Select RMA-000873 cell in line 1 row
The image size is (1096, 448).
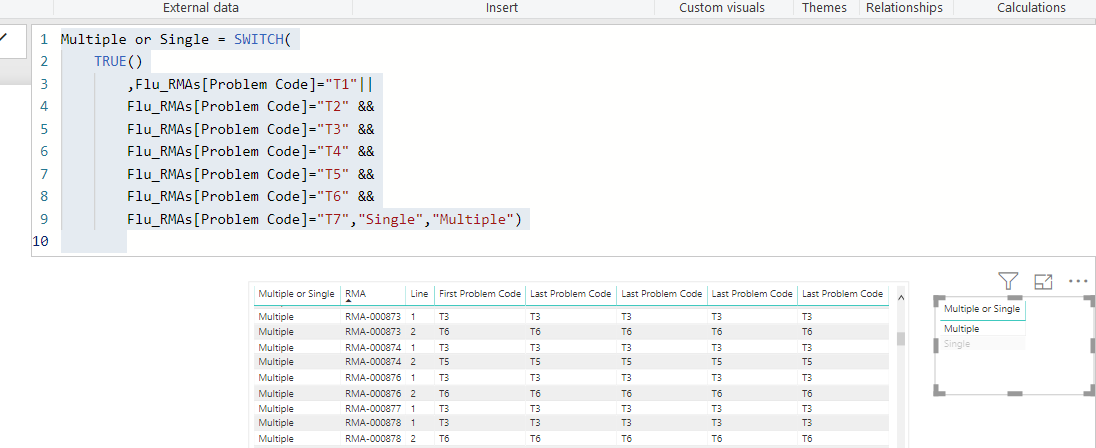pyautogui.click(x=373, y=317)
